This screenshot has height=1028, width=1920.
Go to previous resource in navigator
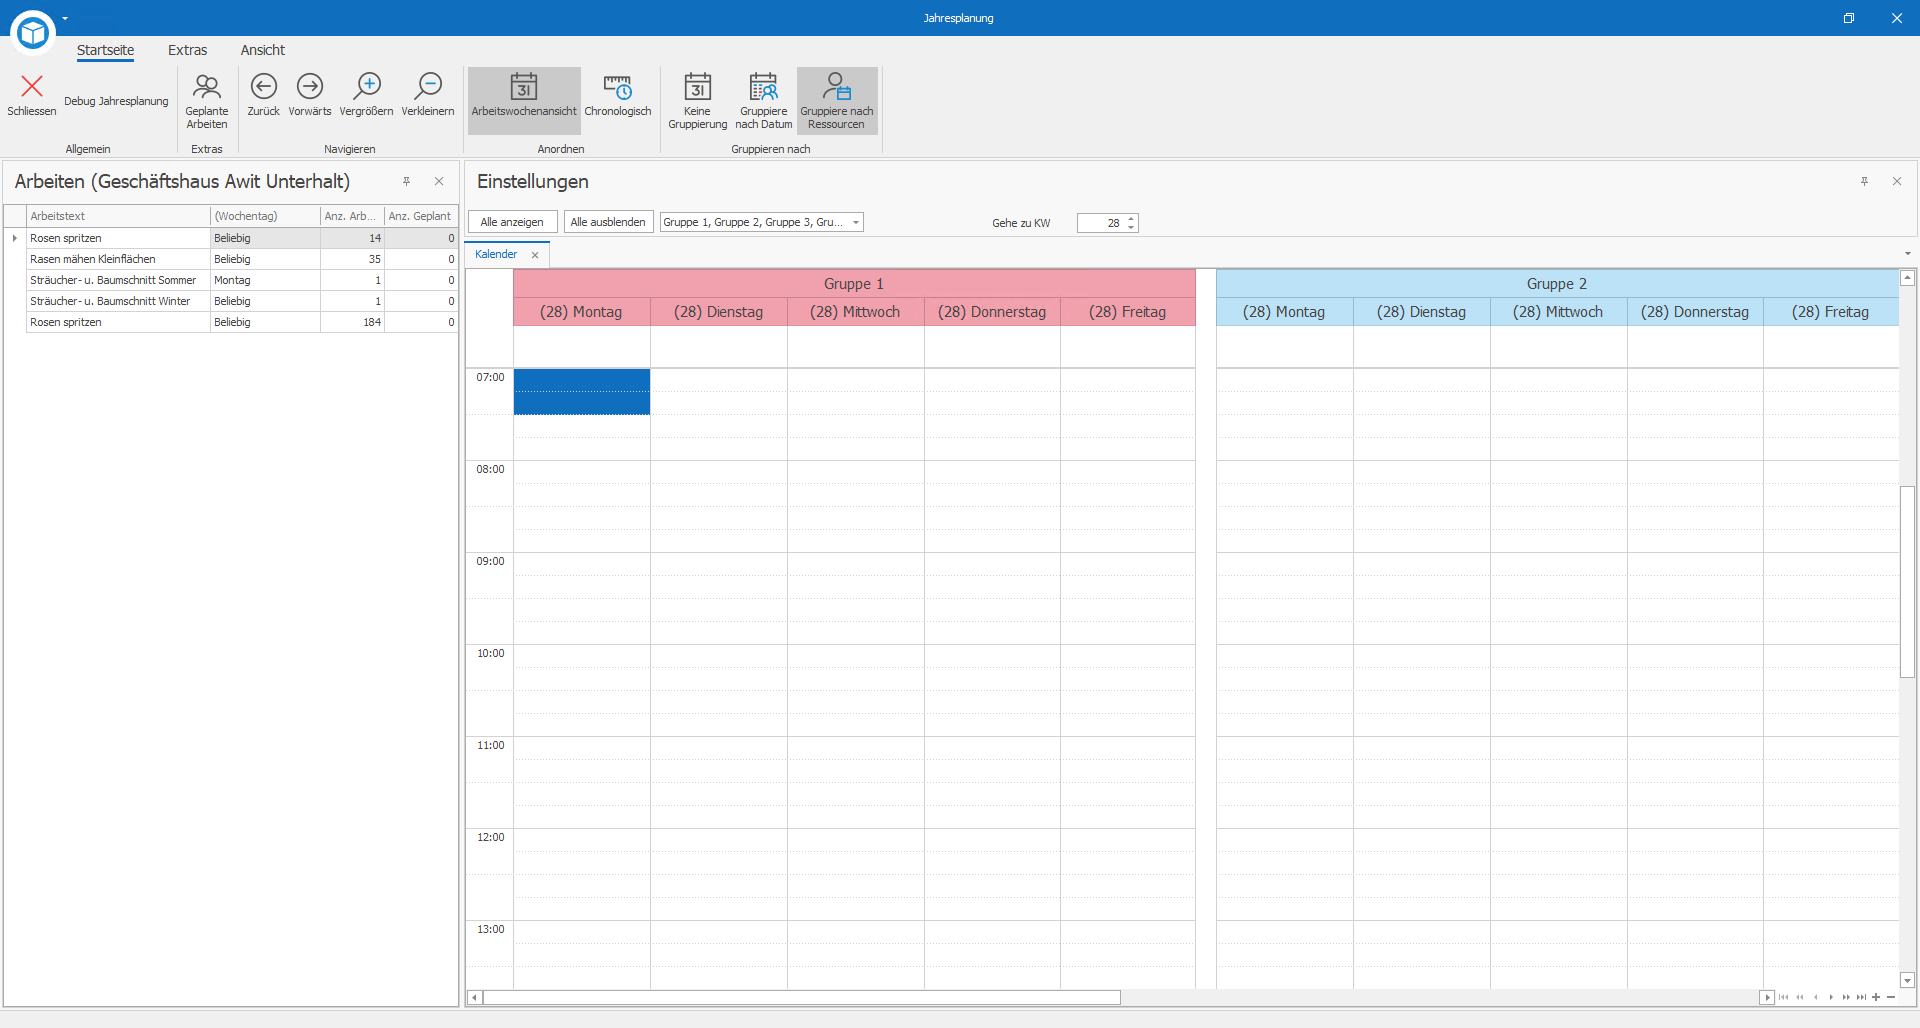[x=1816, y=997]
